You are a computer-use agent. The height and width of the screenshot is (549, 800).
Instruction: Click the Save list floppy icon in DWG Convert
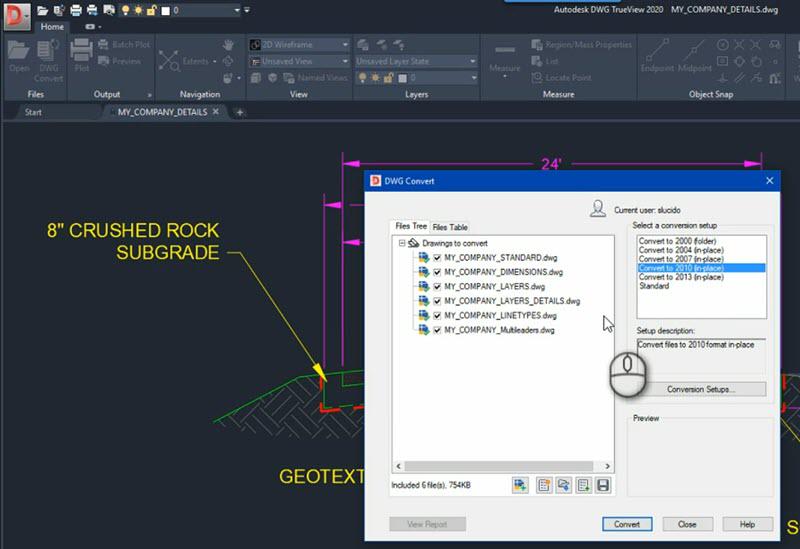click(603, 485)
